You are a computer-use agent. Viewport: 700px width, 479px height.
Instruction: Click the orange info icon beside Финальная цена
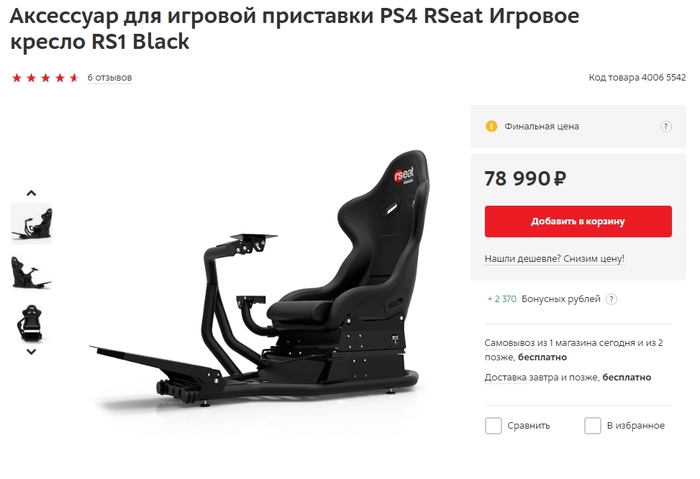[x=491, y=126]
